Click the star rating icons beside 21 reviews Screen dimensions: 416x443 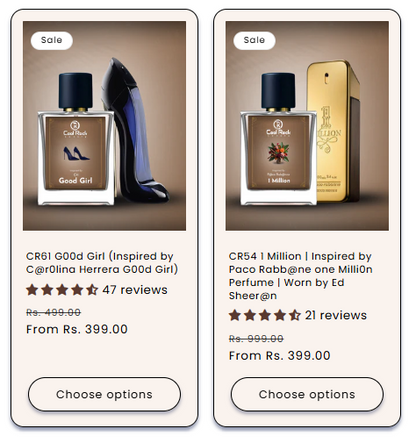coord(265,315)
